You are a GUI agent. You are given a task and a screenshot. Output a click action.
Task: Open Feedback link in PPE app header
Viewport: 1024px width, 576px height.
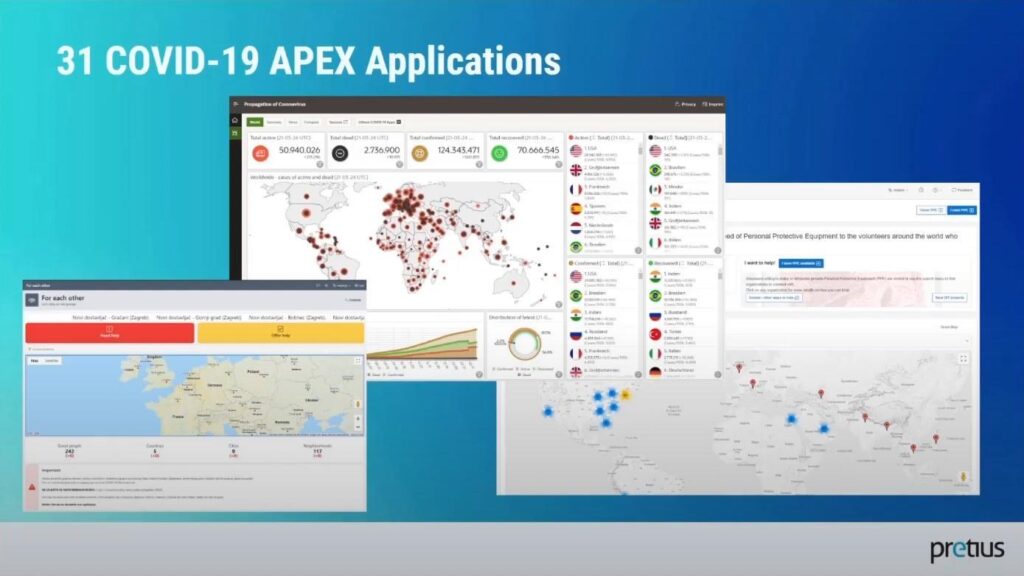point(963,190)
